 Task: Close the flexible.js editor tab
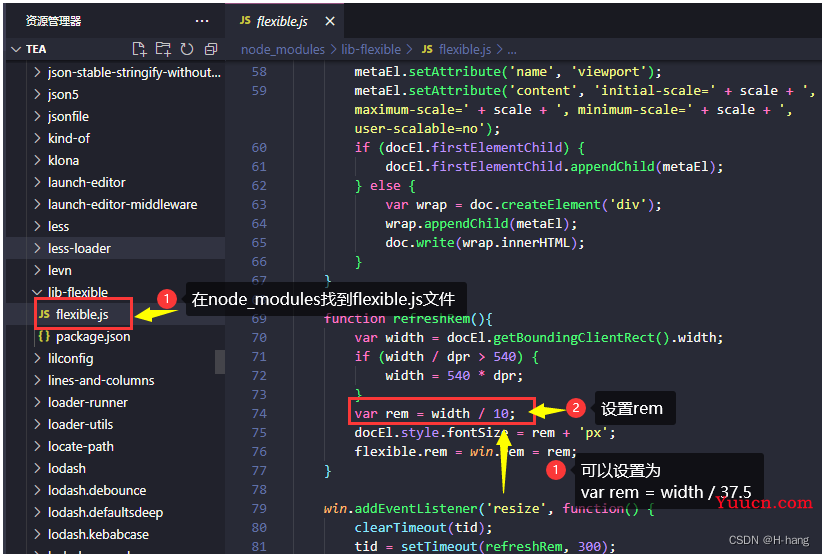click(x=330, y=21)
